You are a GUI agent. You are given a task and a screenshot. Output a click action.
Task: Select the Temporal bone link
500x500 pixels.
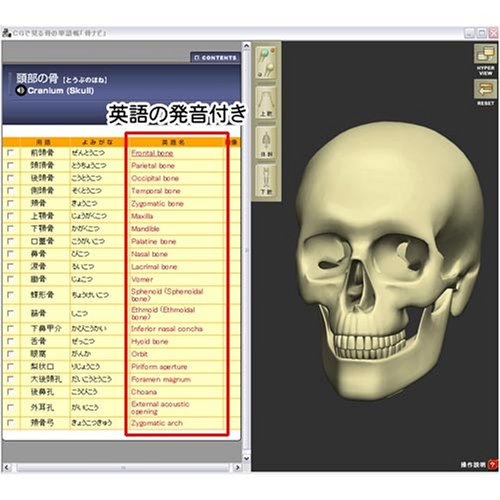pyautogui.click(x=156, y=191)
